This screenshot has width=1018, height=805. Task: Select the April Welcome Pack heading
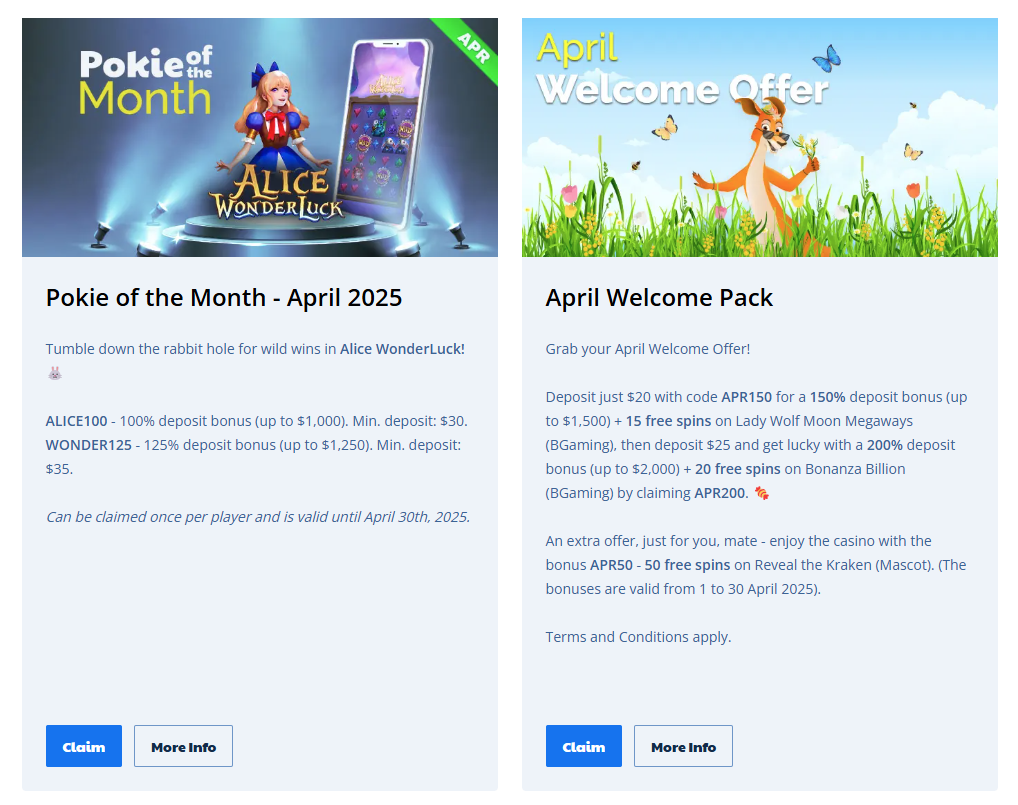[659, 298]
